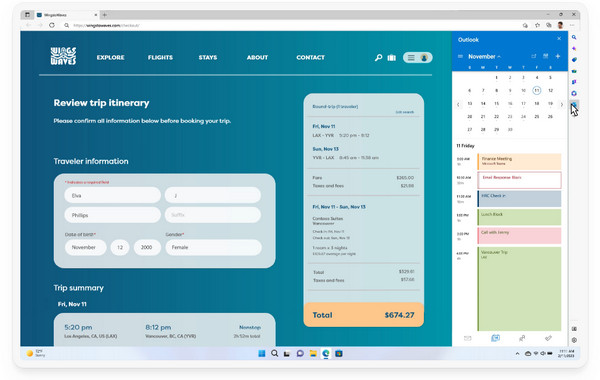Open browser settings and more ellipsis
The height and width of the screenshot is (380, 600).
pos(572,25)
